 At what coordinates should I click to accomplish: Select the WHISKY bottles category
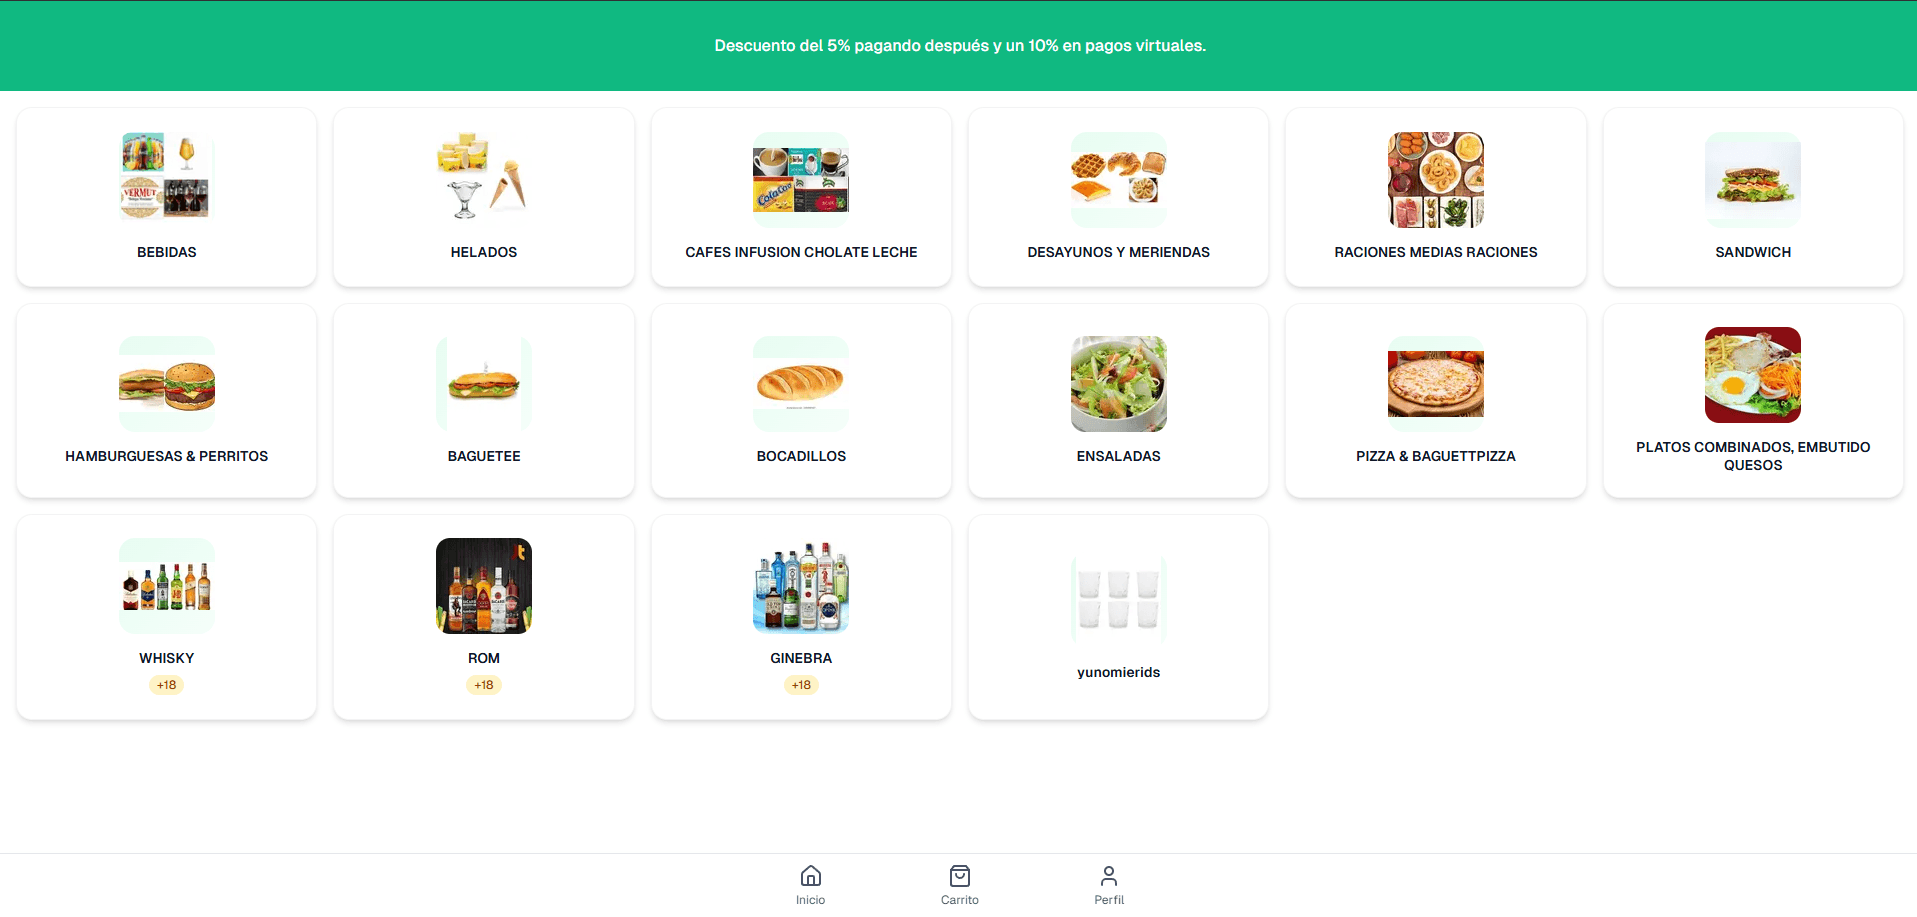point(166,618)
